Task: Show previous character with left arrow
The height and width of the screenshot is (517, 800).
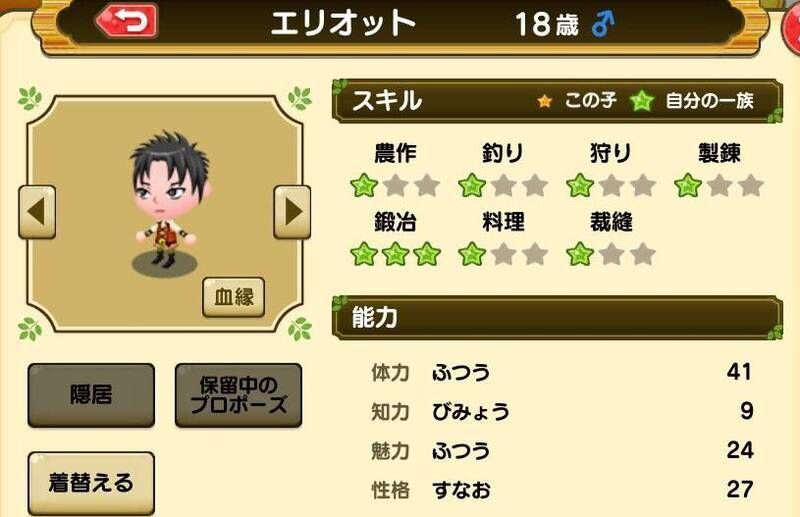Action: pos(37,212)
